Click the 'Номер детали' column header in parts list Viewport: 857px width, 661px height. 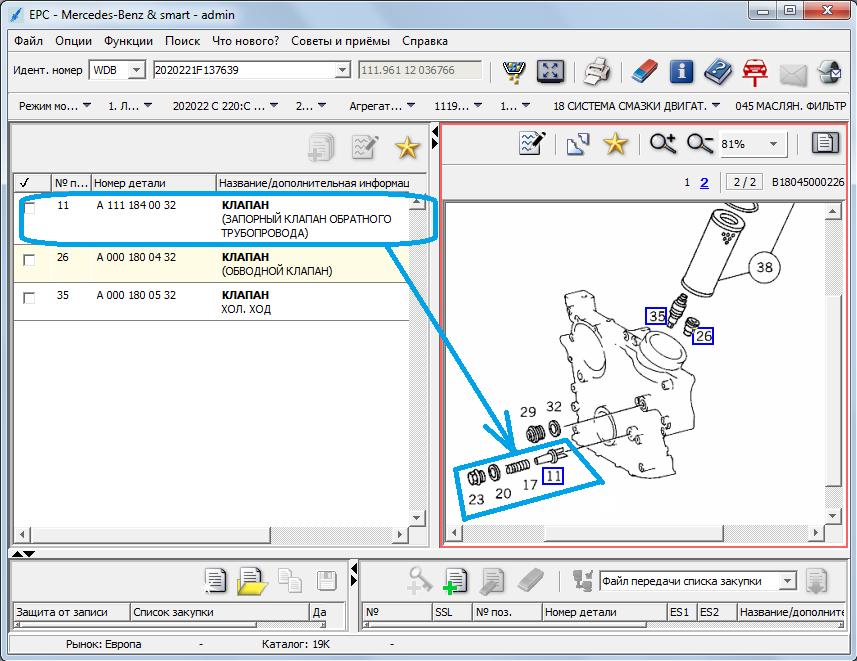[x=154, y=183]
